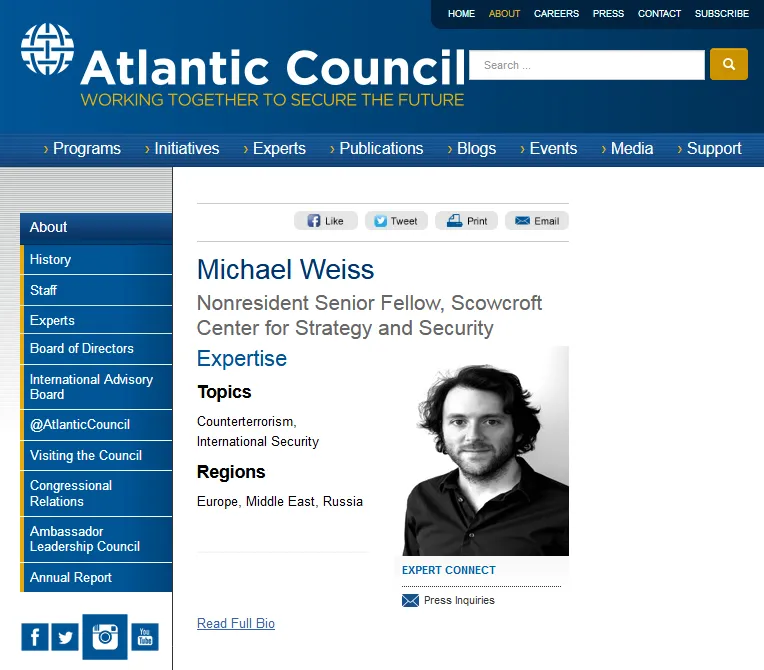Click the International Security topic text
The image size is (764, 670).
coord(258,441)
